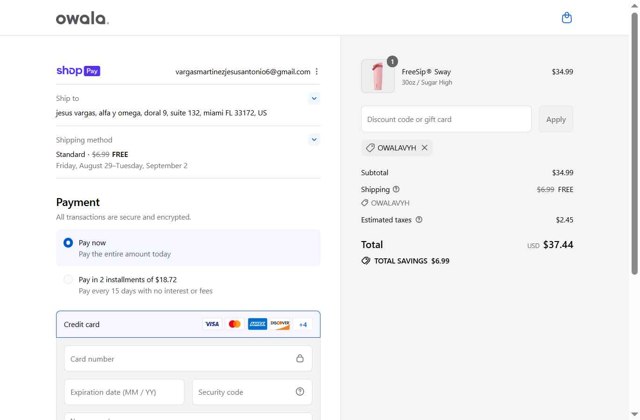The height and width of the screenshot is (420, 640).
Task: Click the Shop Pay logo
Action: [x=78, y=71]
